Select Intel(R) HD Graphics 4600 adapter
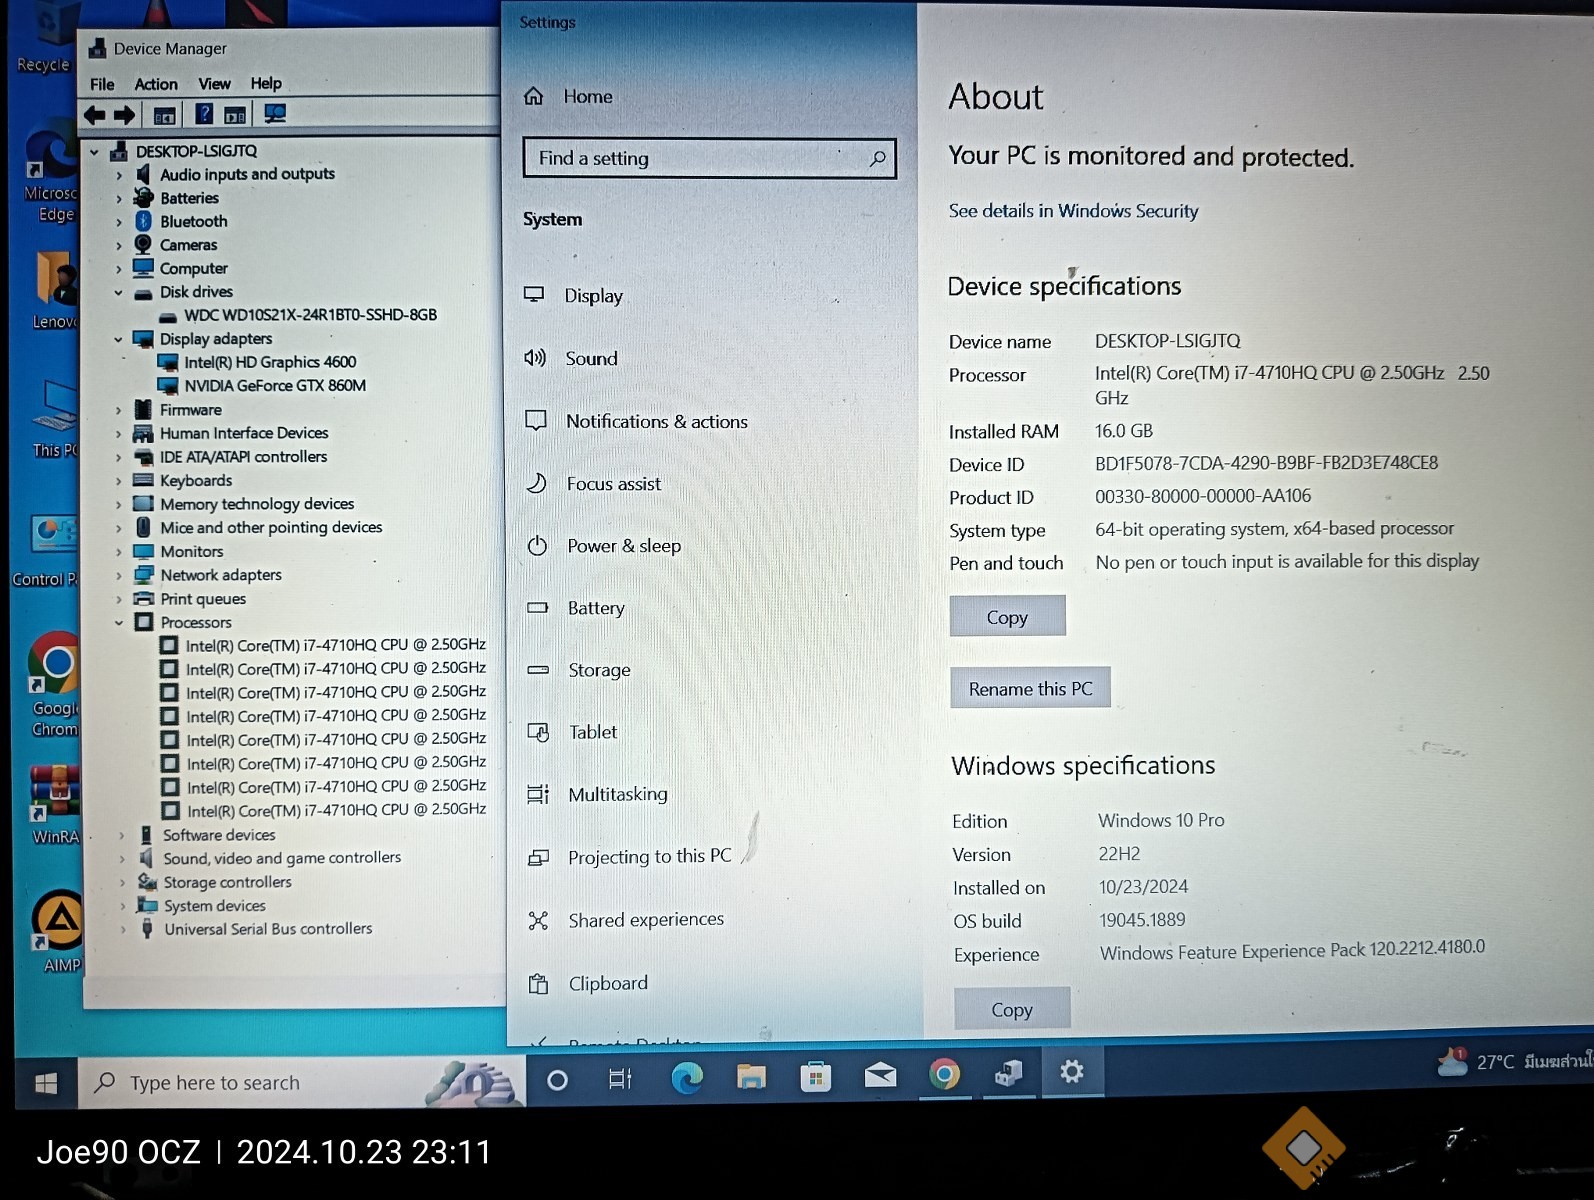The image size is (1594, 1200). coord(270,362)
